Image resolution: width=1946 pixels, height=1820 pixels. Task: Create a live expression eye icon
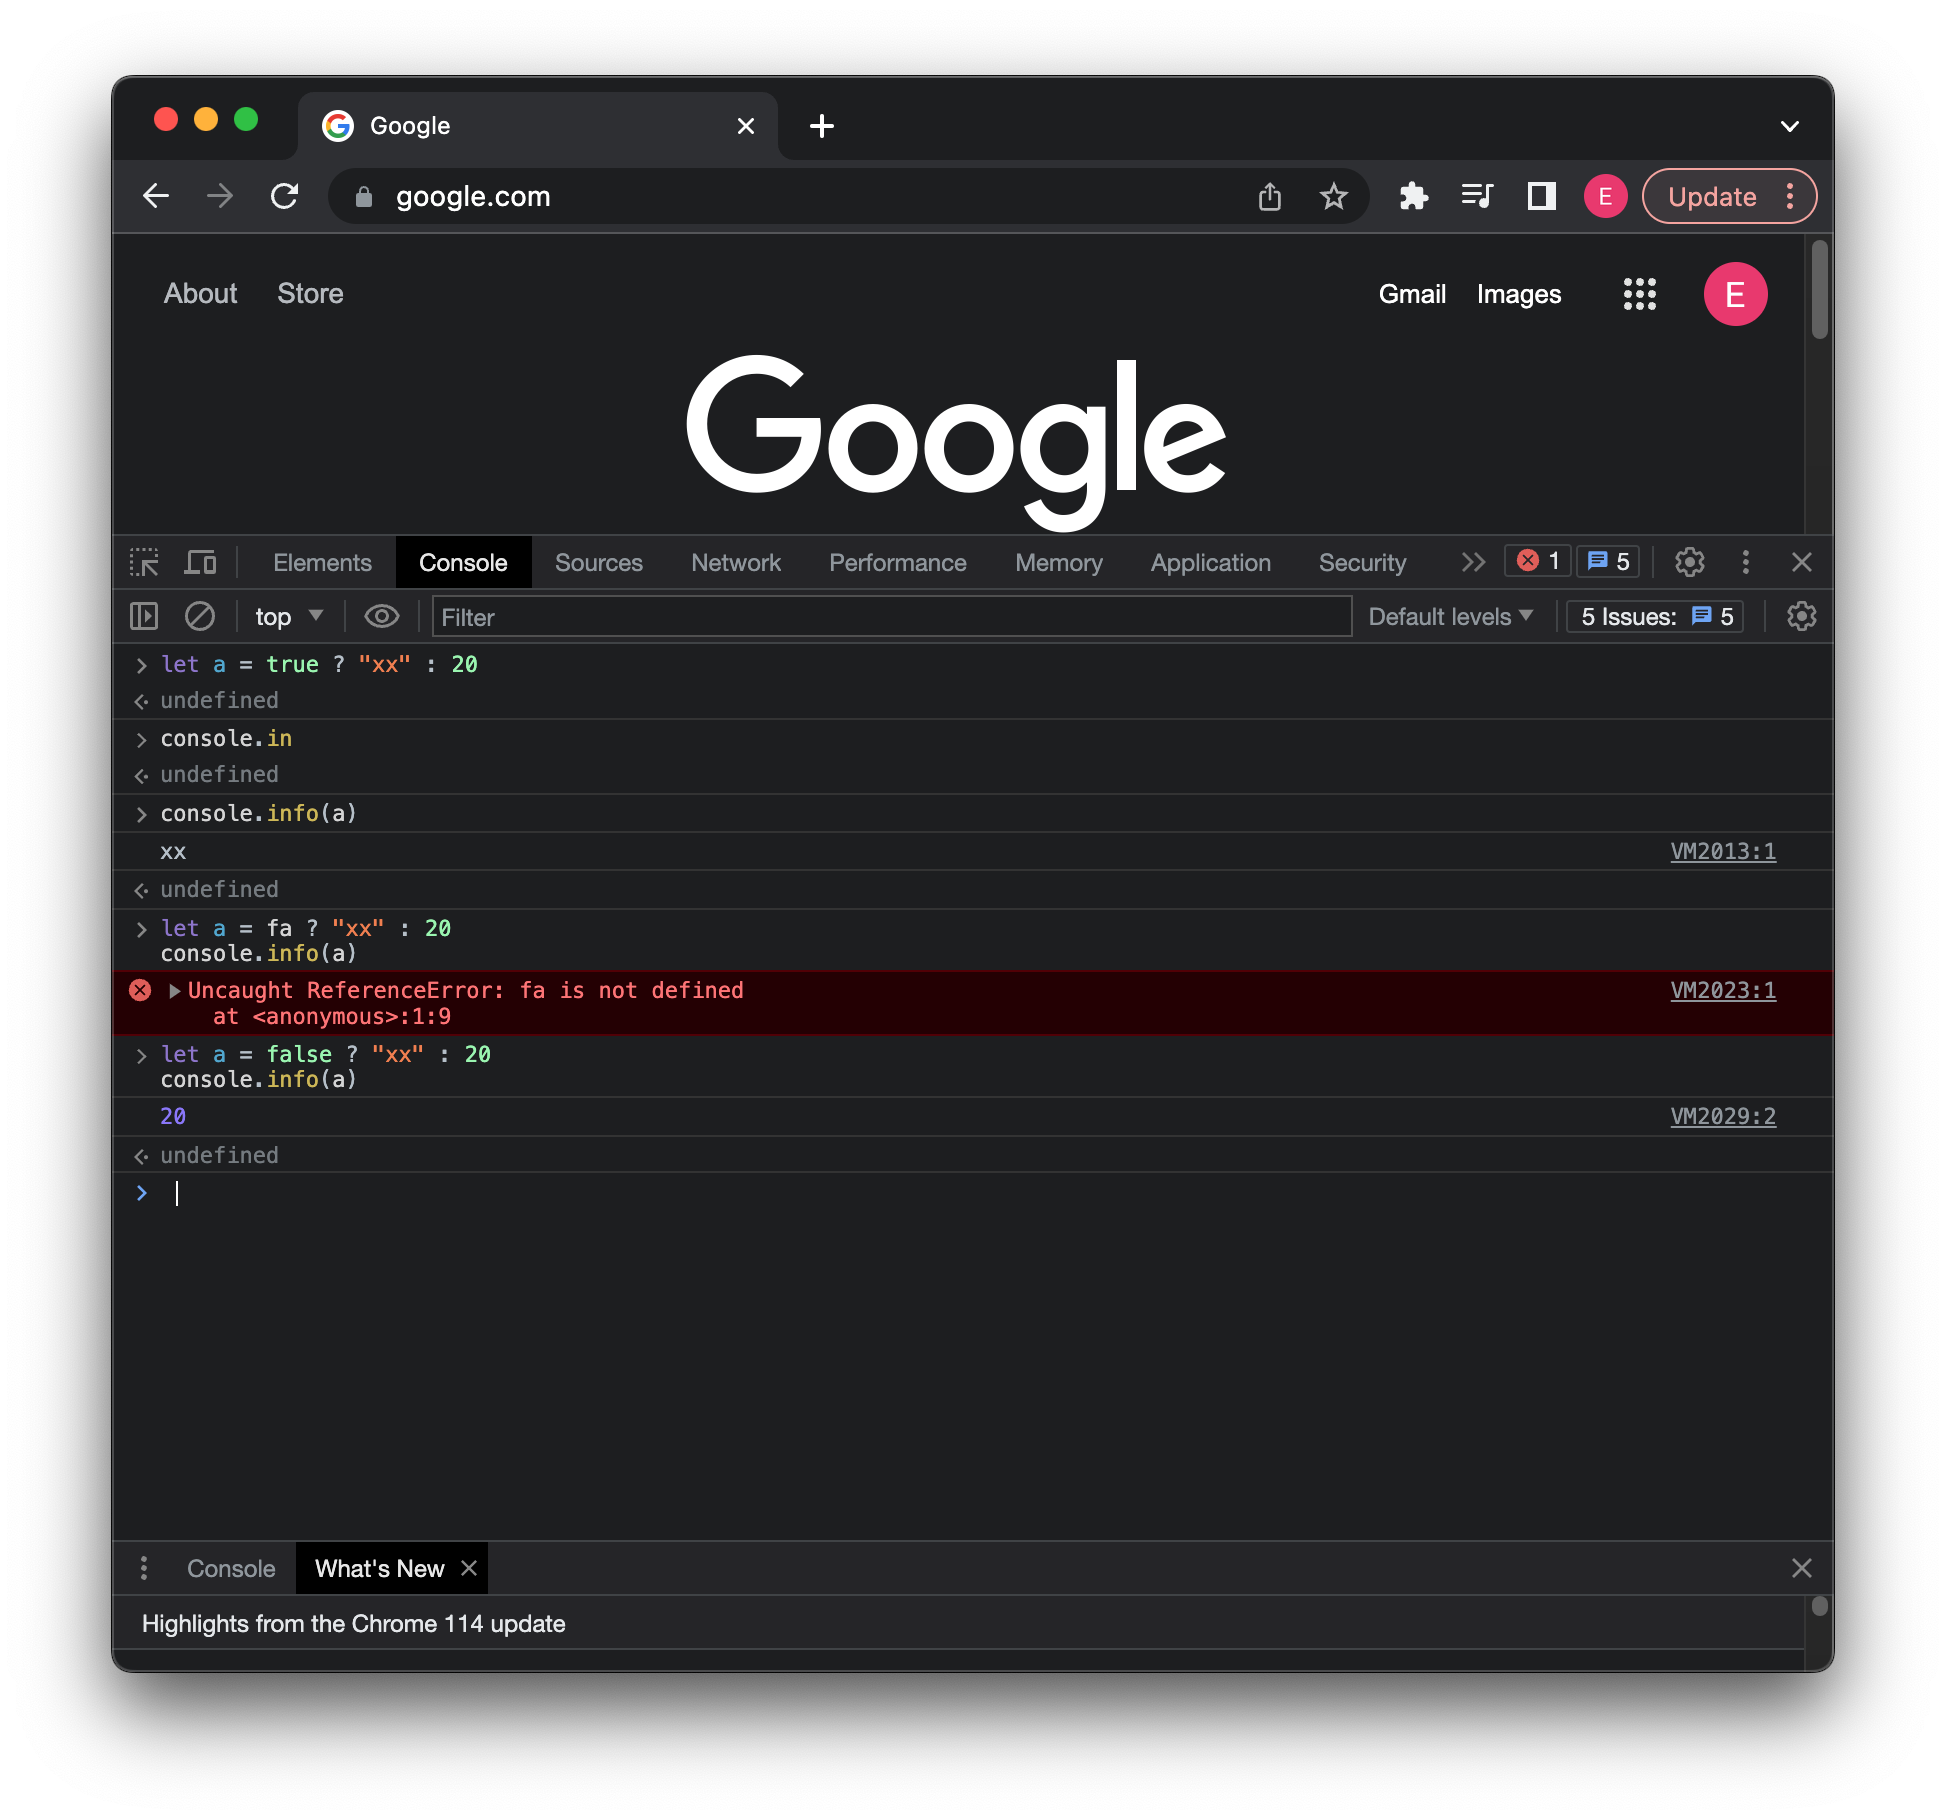tap(381, 616)
